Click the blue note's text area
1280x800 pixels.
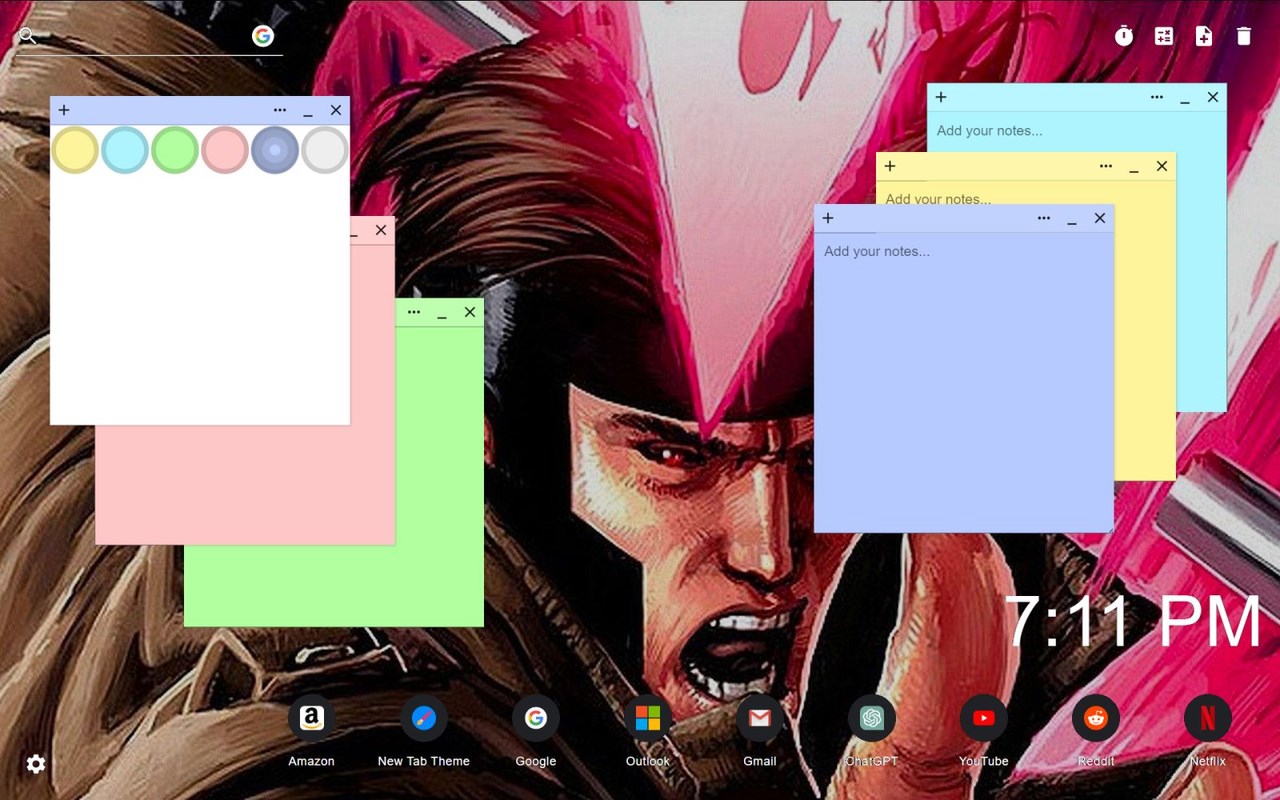(964, 381)
